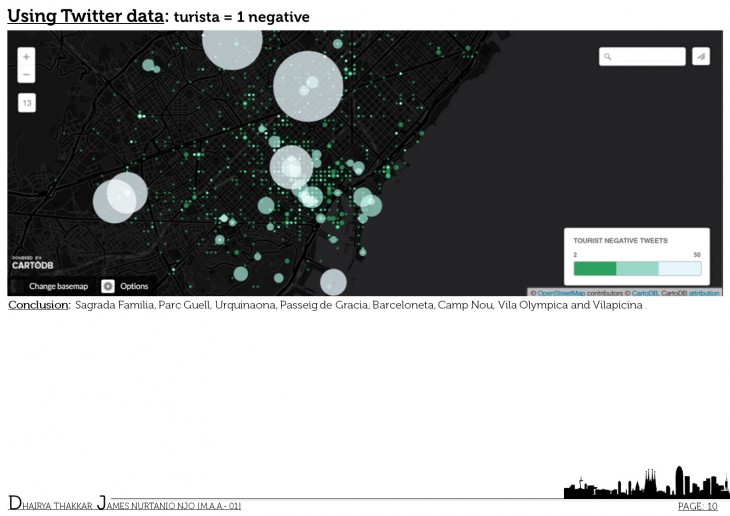Open the Change basemap selector
This screenshot has width=730, height=516.
pyautogui.click(x=58, y=286)
